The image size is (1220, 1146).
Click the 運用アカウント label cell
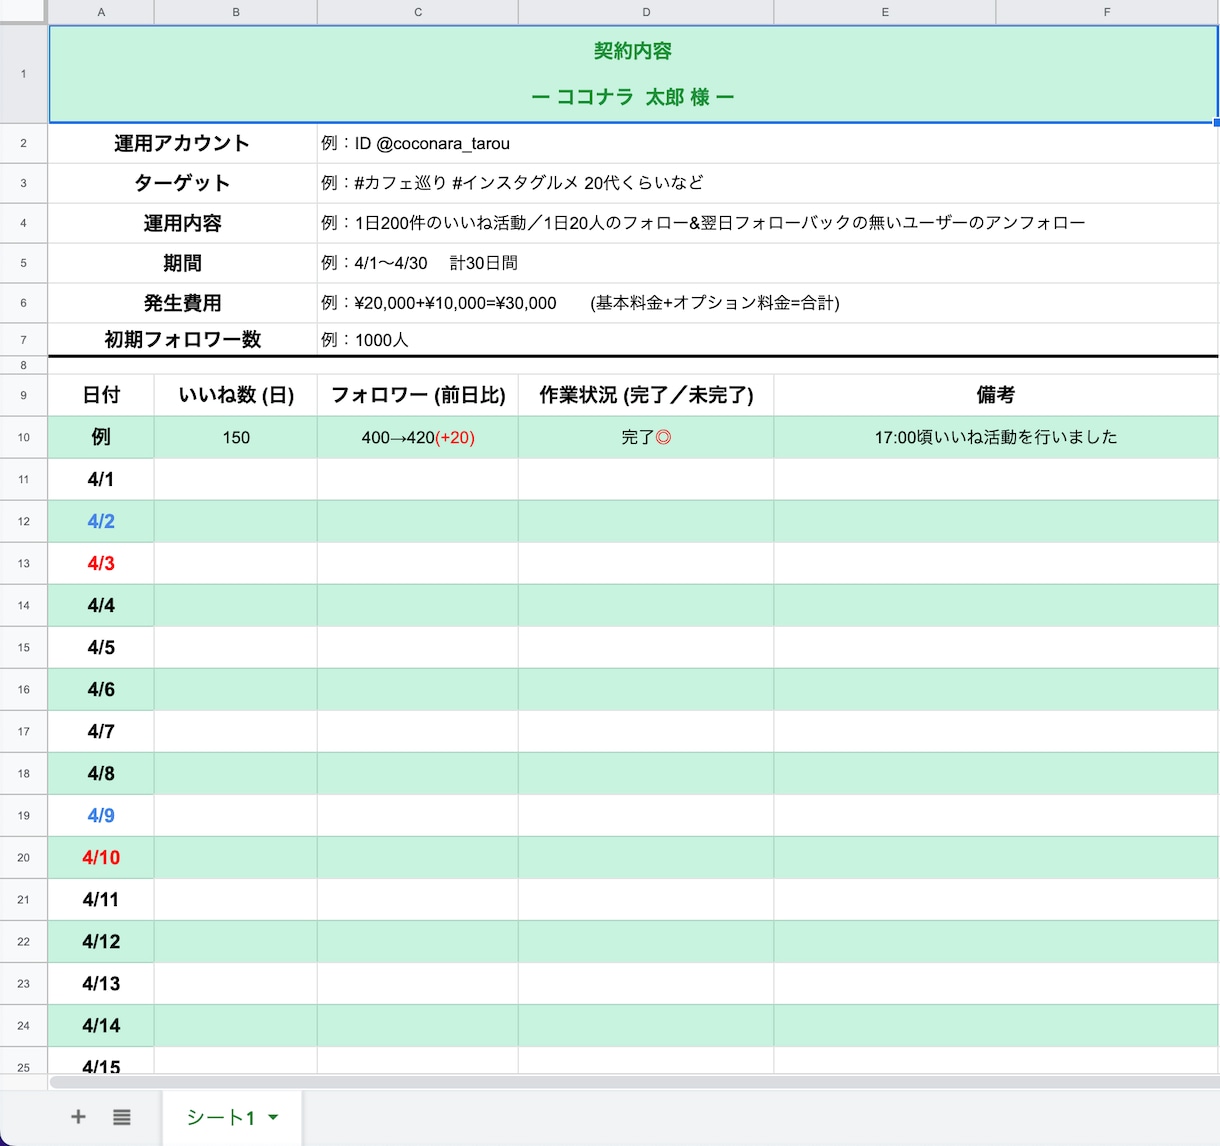[x=183, y=143]
